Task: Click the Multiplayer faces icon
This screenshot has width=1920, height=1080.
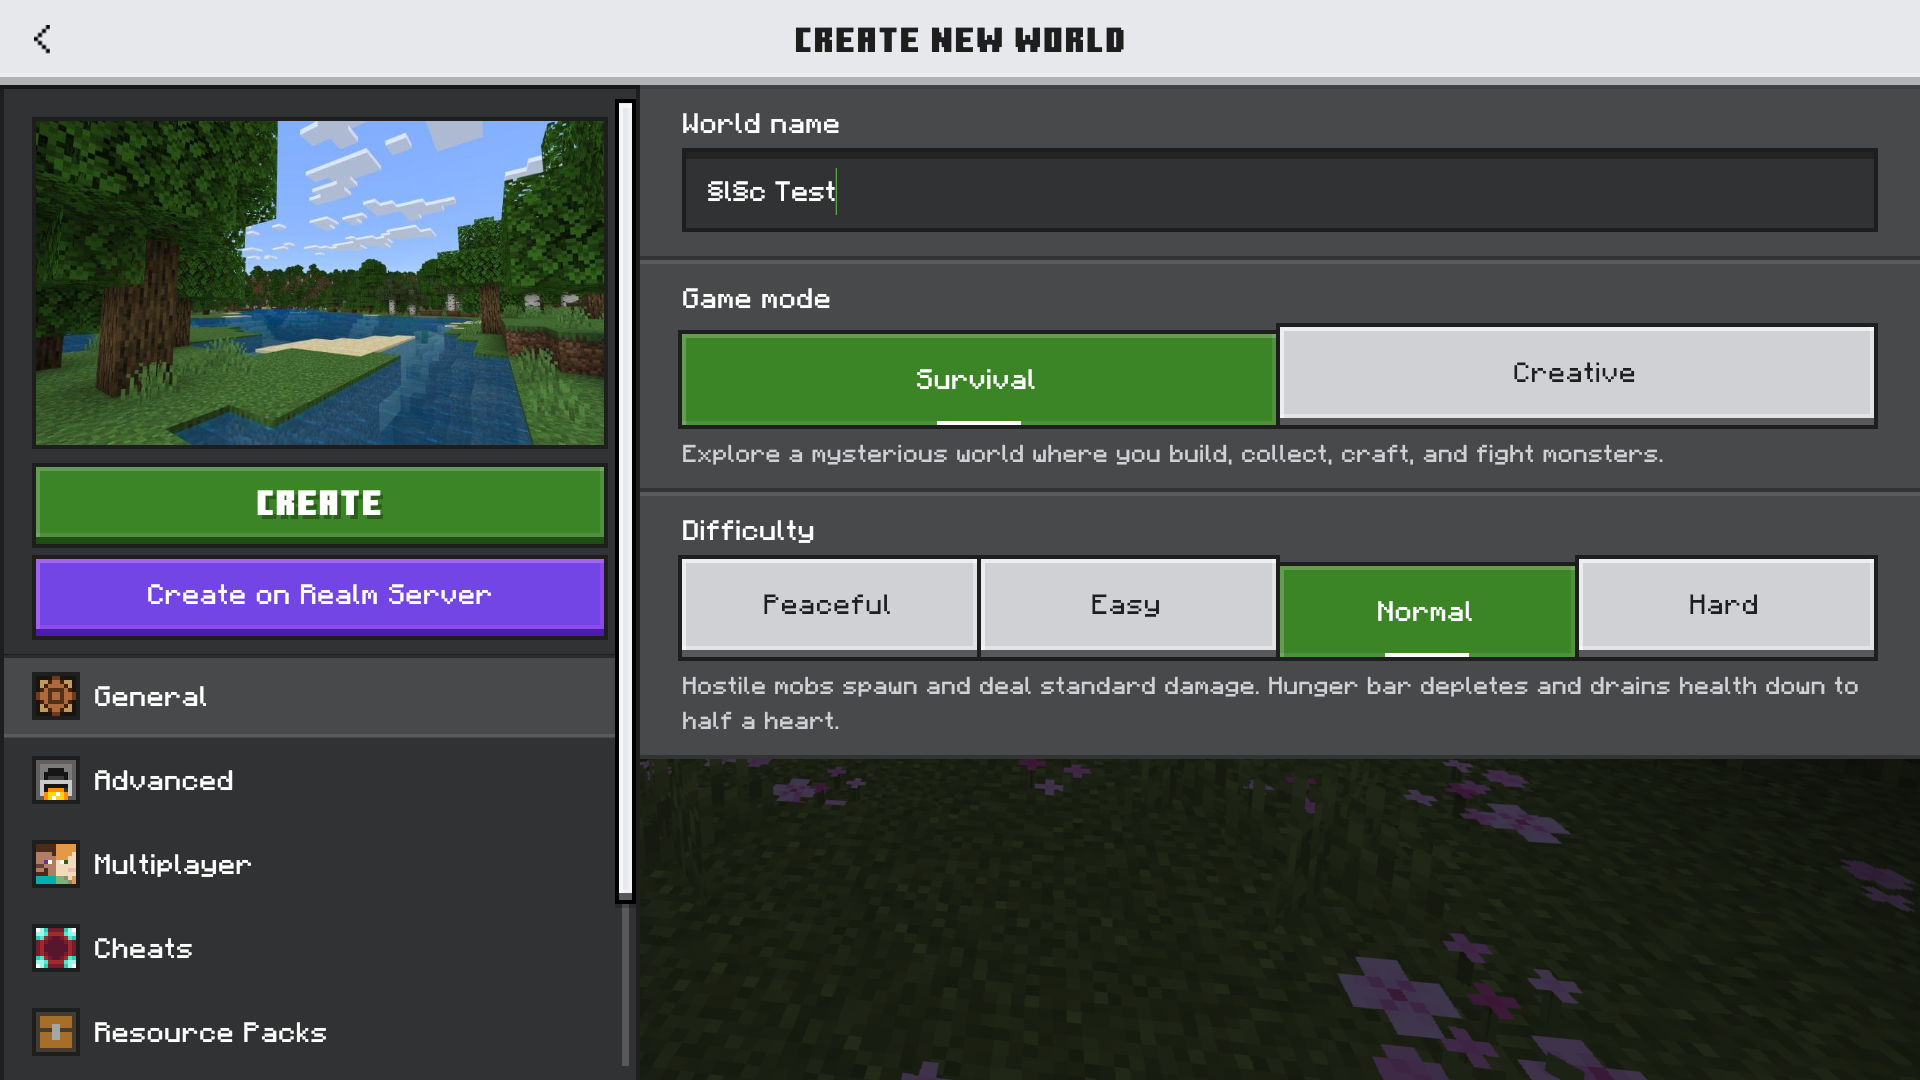Action: tap(56, 864)
